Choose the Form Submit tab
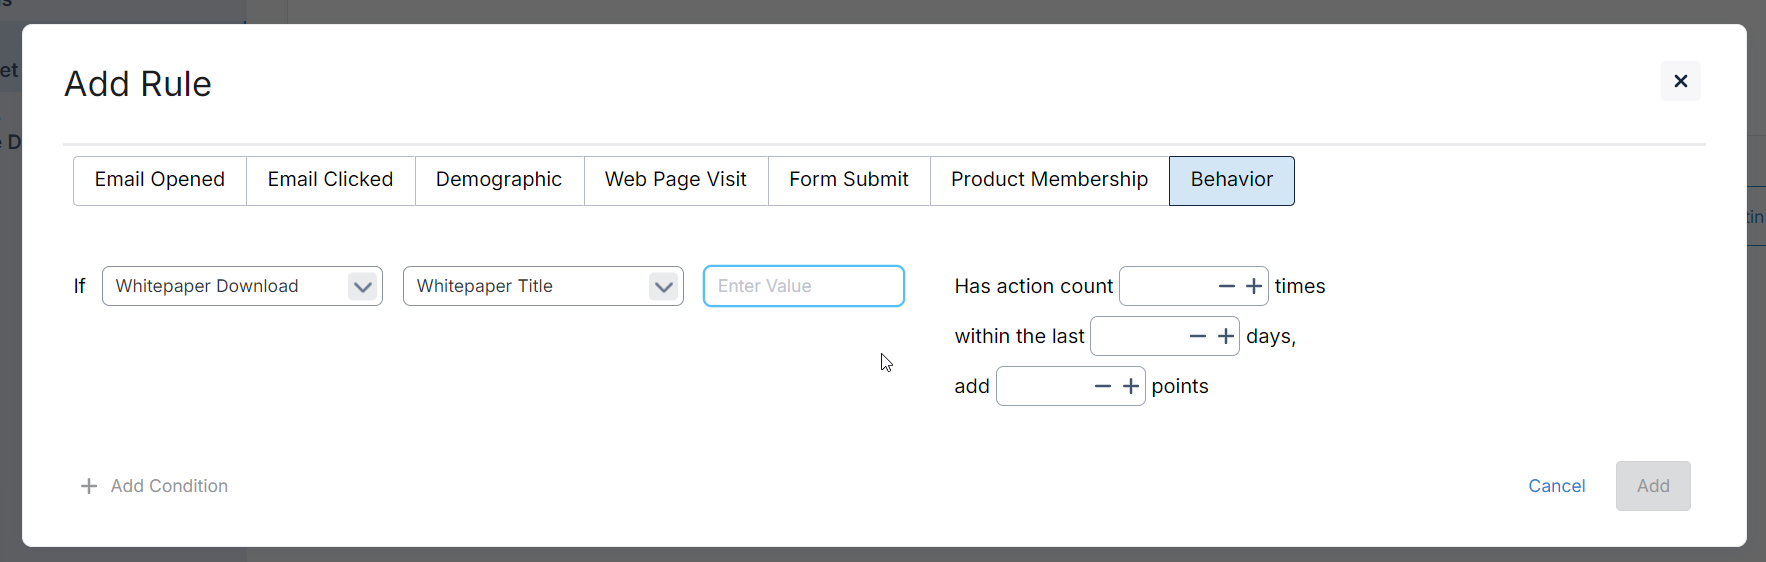Viewport: 1766px width, 562px height. [x=849, y=180]
